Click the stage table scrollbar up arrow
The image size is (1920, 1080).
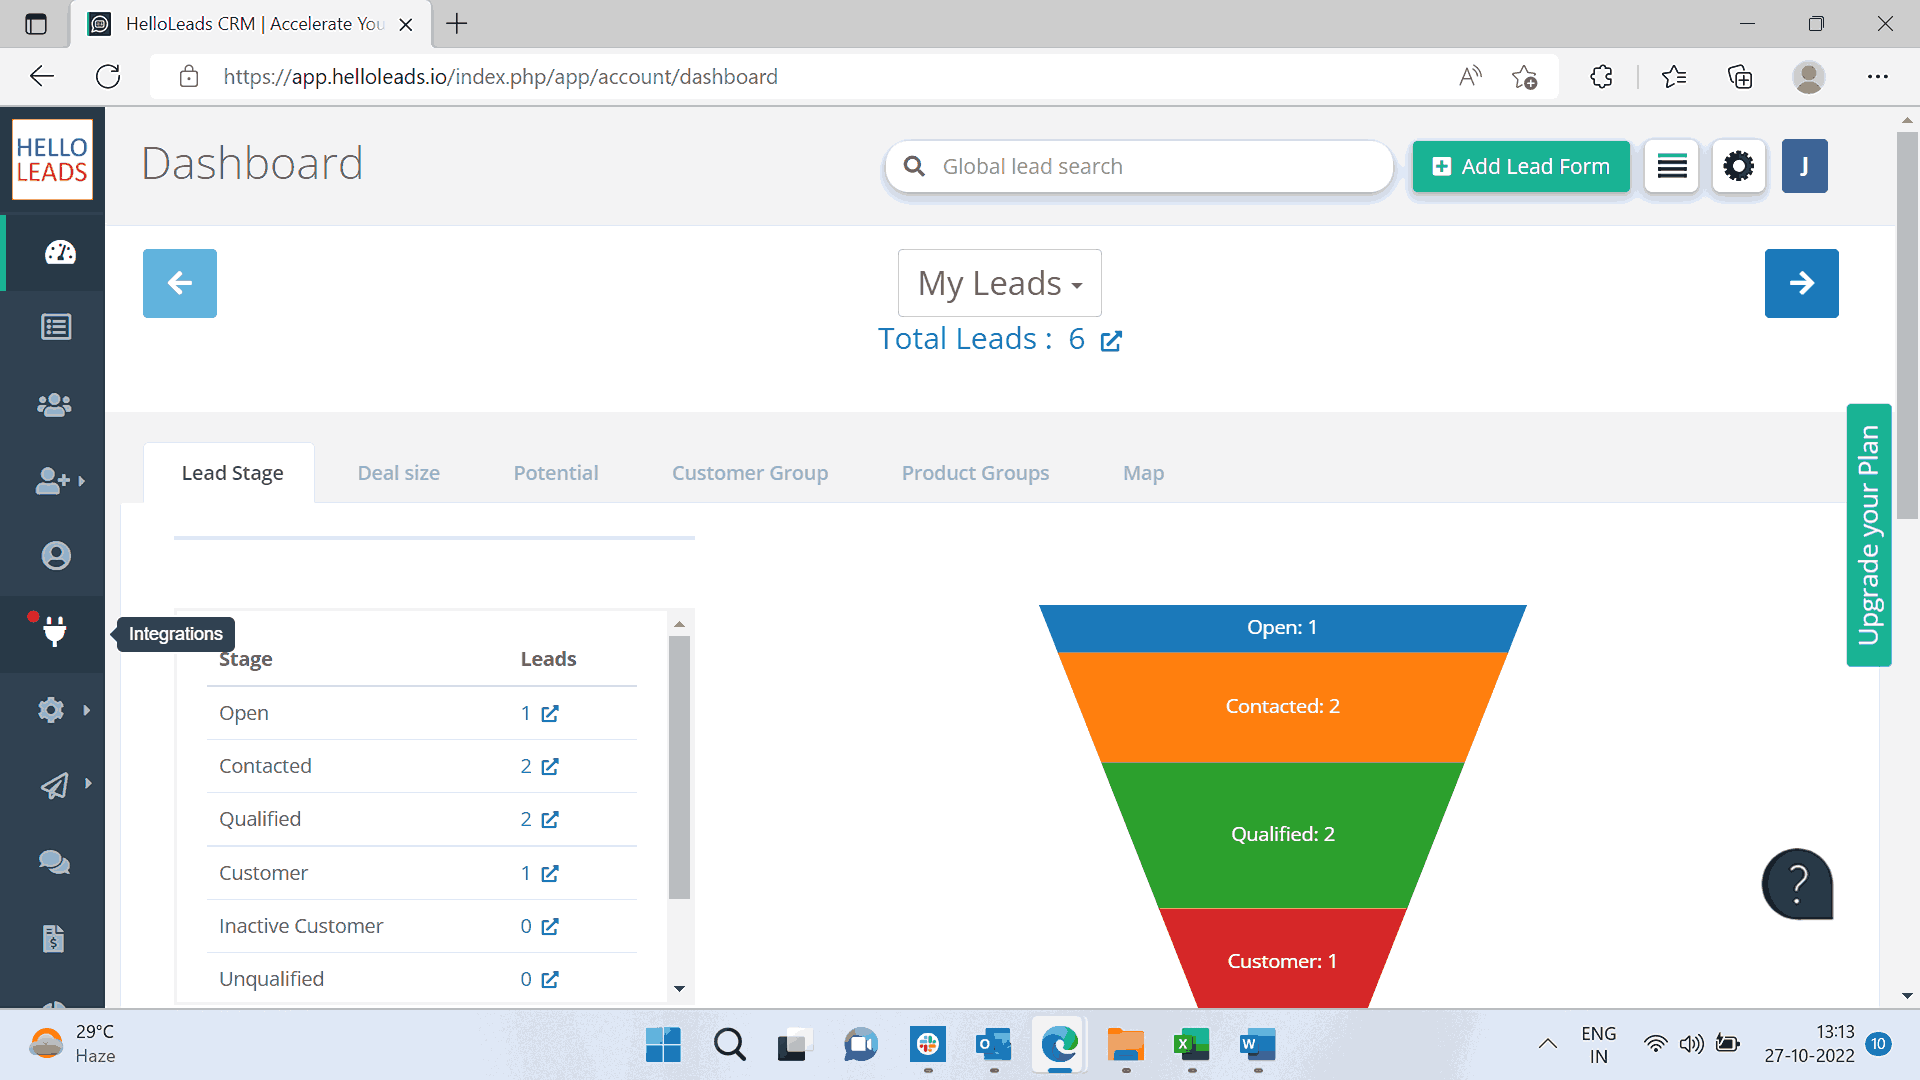(x=680, y=624)
